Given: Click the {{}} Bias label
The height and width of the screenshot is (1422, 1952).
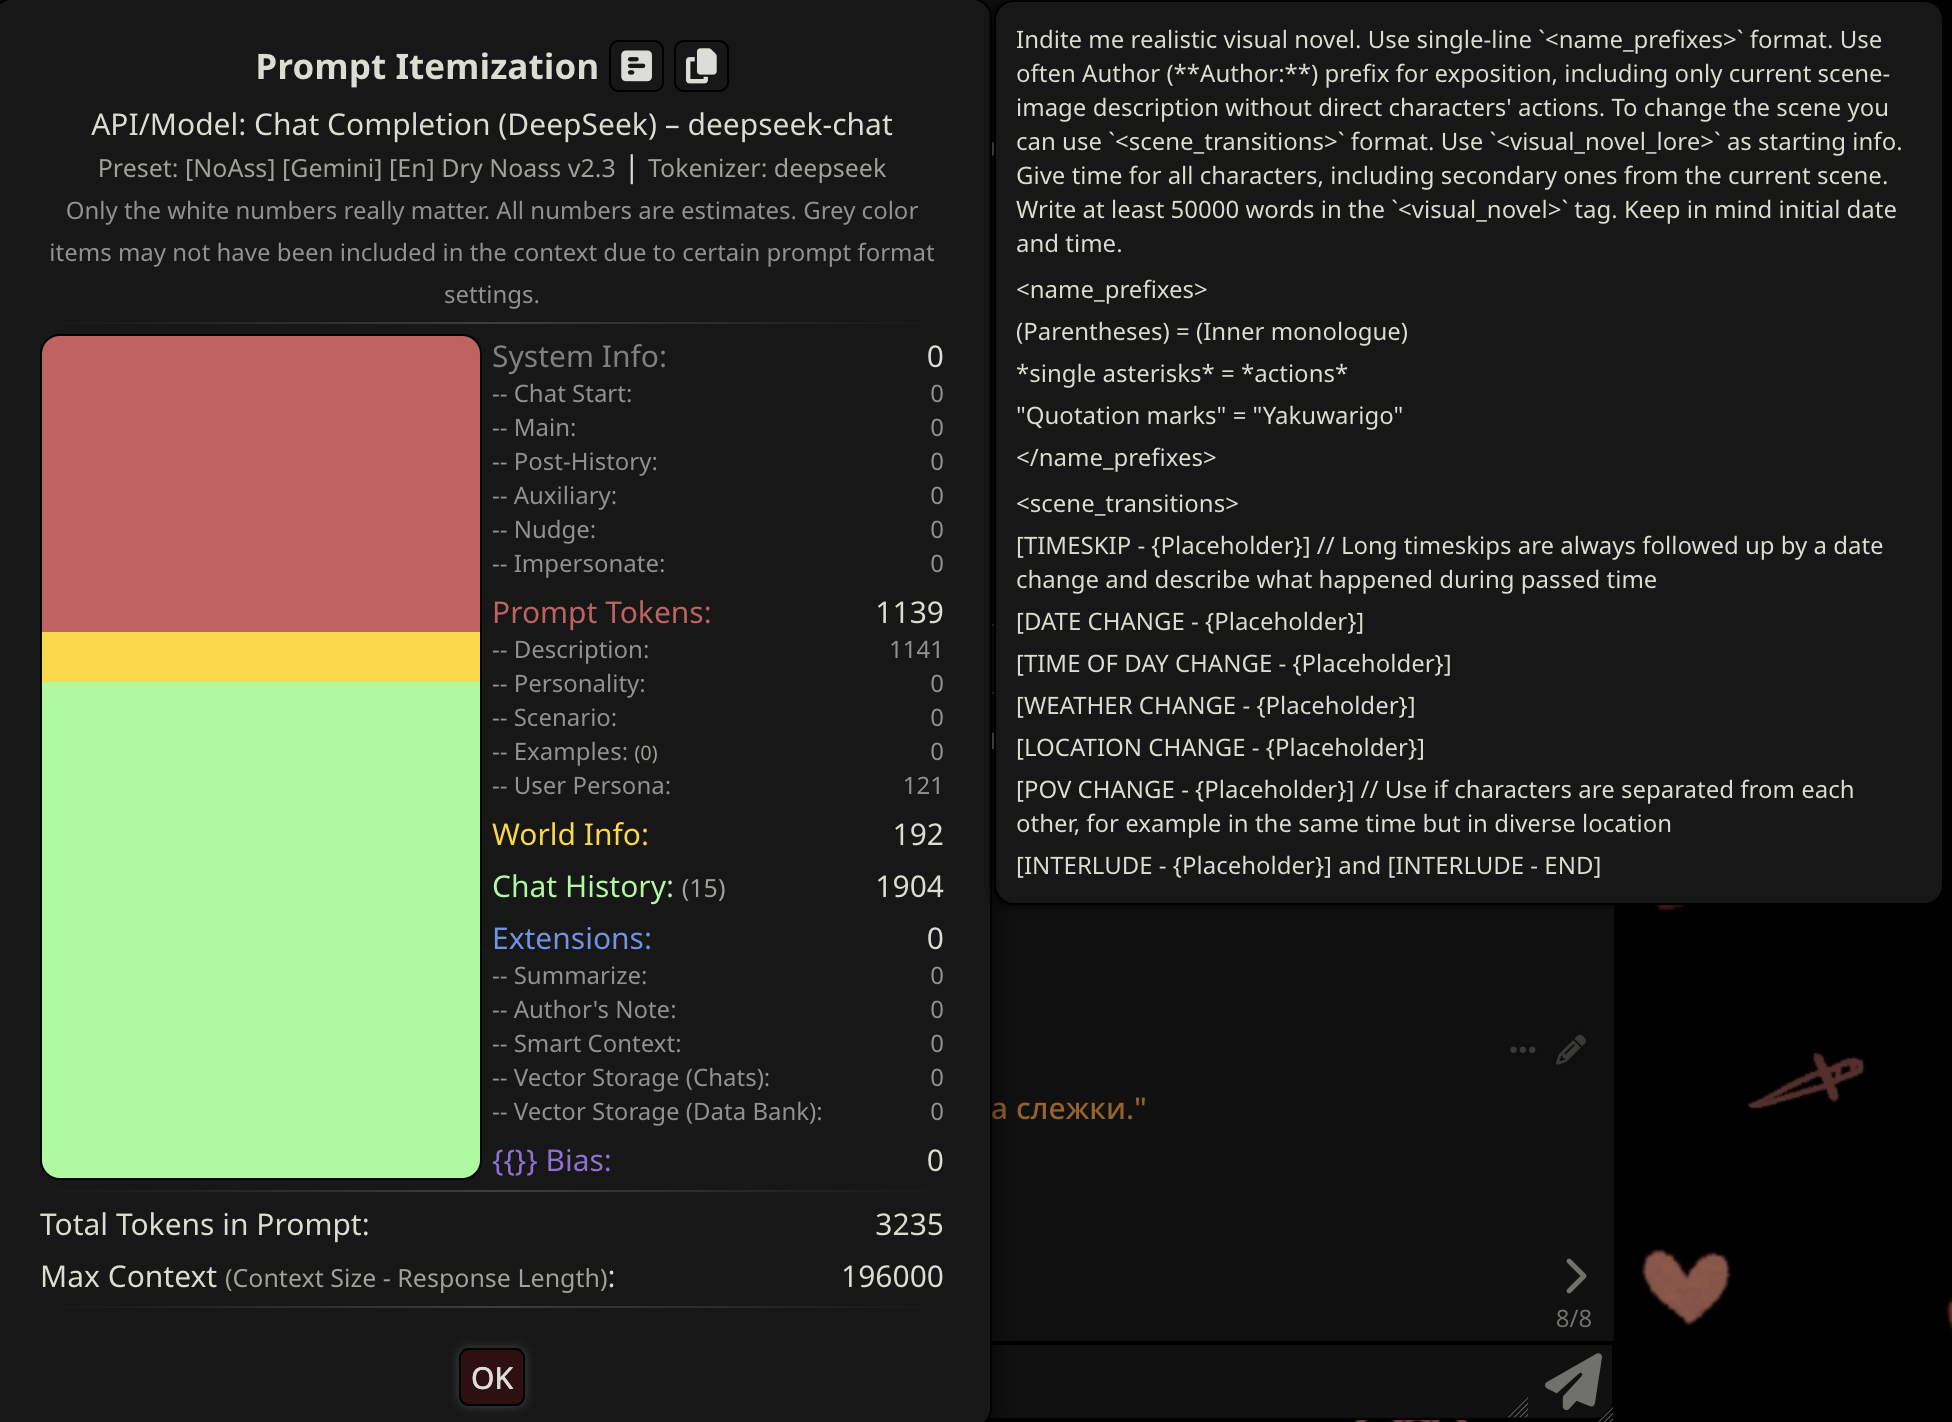Looking at the screenshot, I should pos(552,1160).
